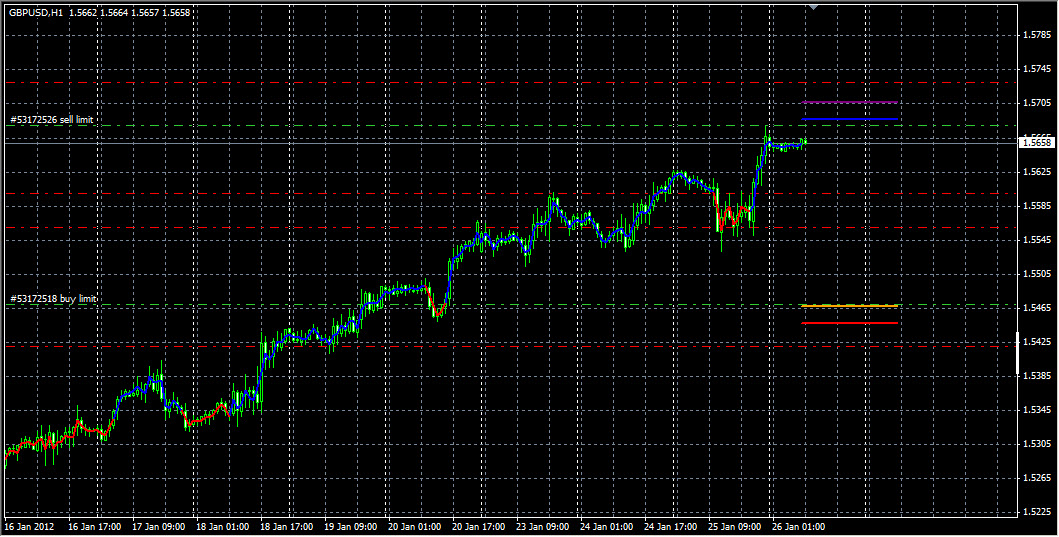
Task: Select the topmost red dash-dot horizontal line
Action: [511, 83]
